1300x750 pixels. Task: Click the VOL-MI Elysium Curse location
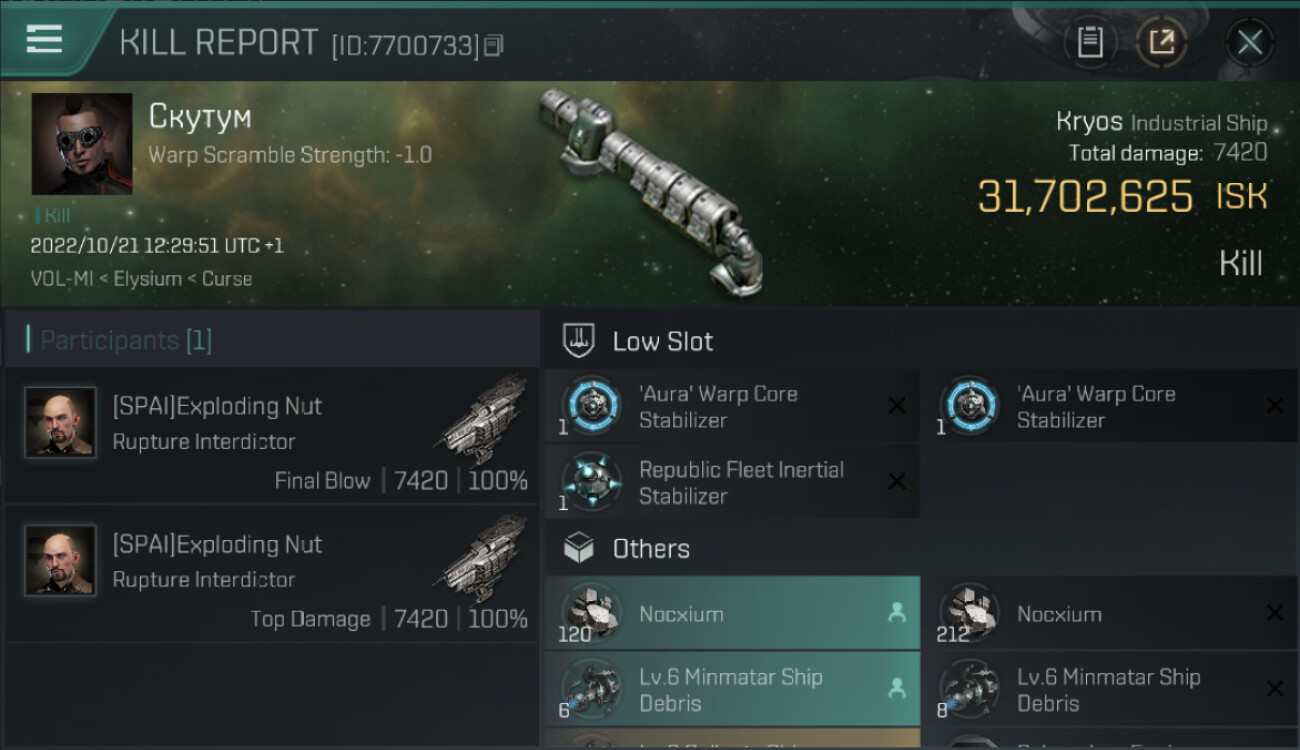tap(141, 279)
